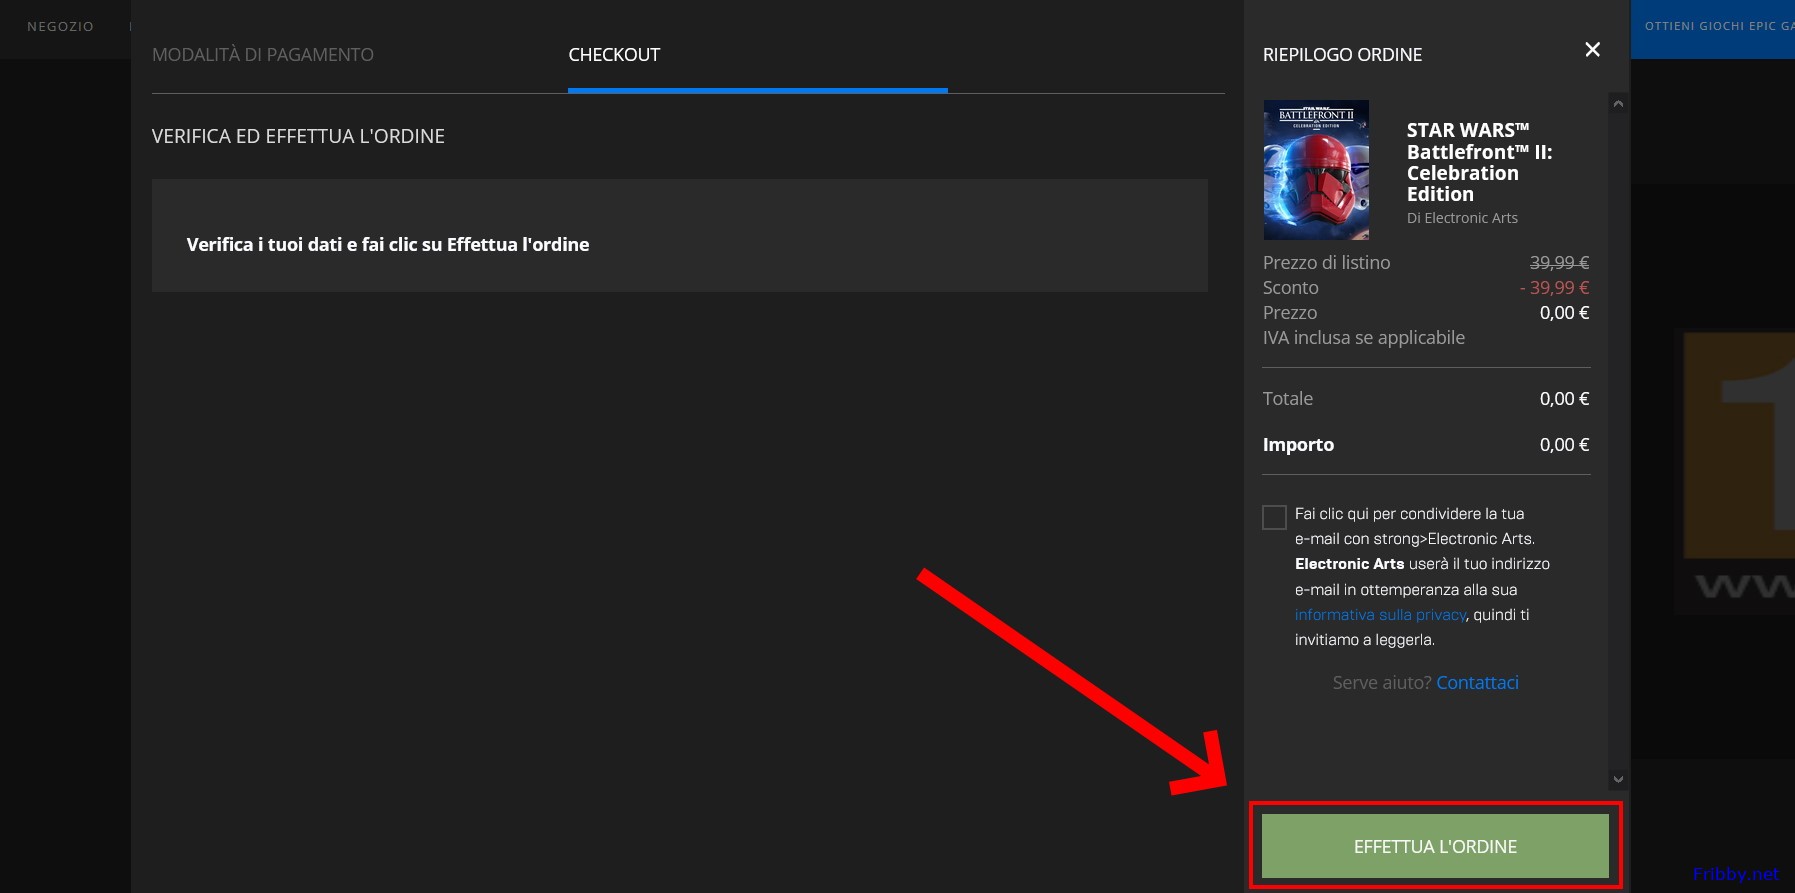
Task: Click the Contattaci help link
Action: [1477, 683]
